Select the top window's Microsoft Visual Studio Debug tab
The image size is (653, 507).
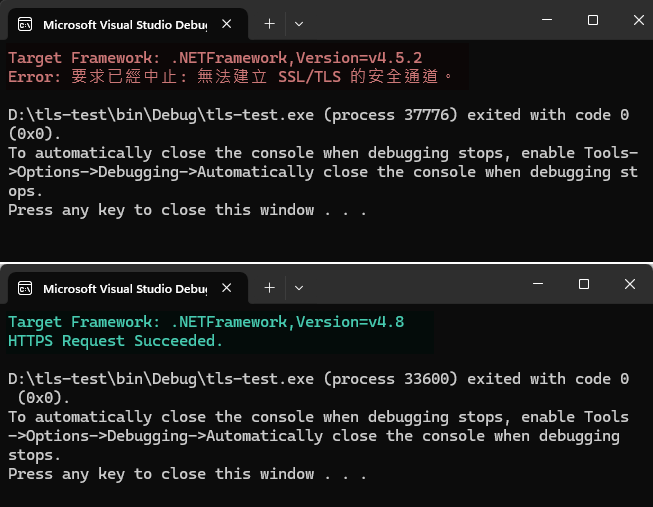pyautogui.click(x=120, y=23)
